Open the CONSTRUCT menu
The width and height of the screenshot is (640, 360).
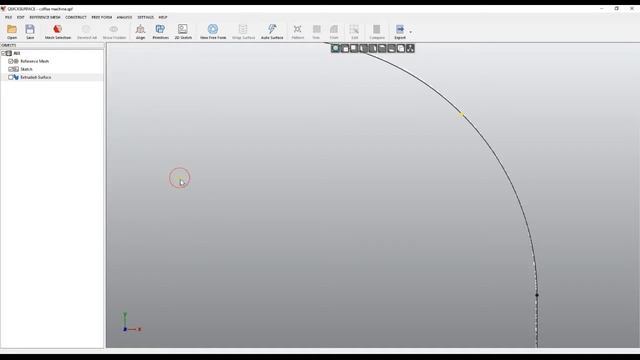click(x=76, y=17)
